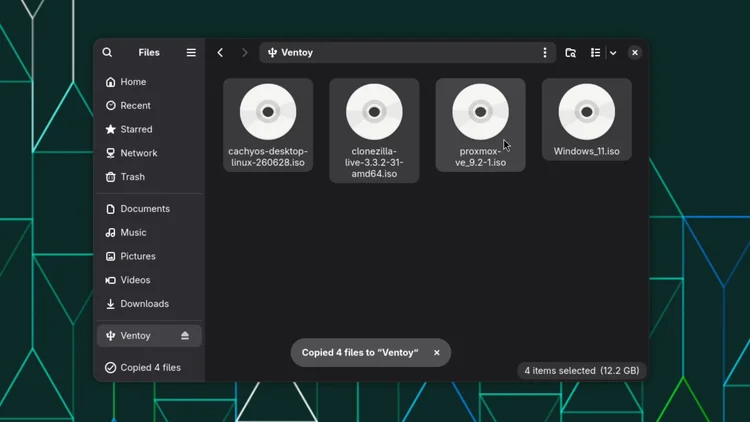The image size is (750, 422).
Task: Click the Documents page icon in sidebar
Action: pyautogui.click(x=110, y=209)
